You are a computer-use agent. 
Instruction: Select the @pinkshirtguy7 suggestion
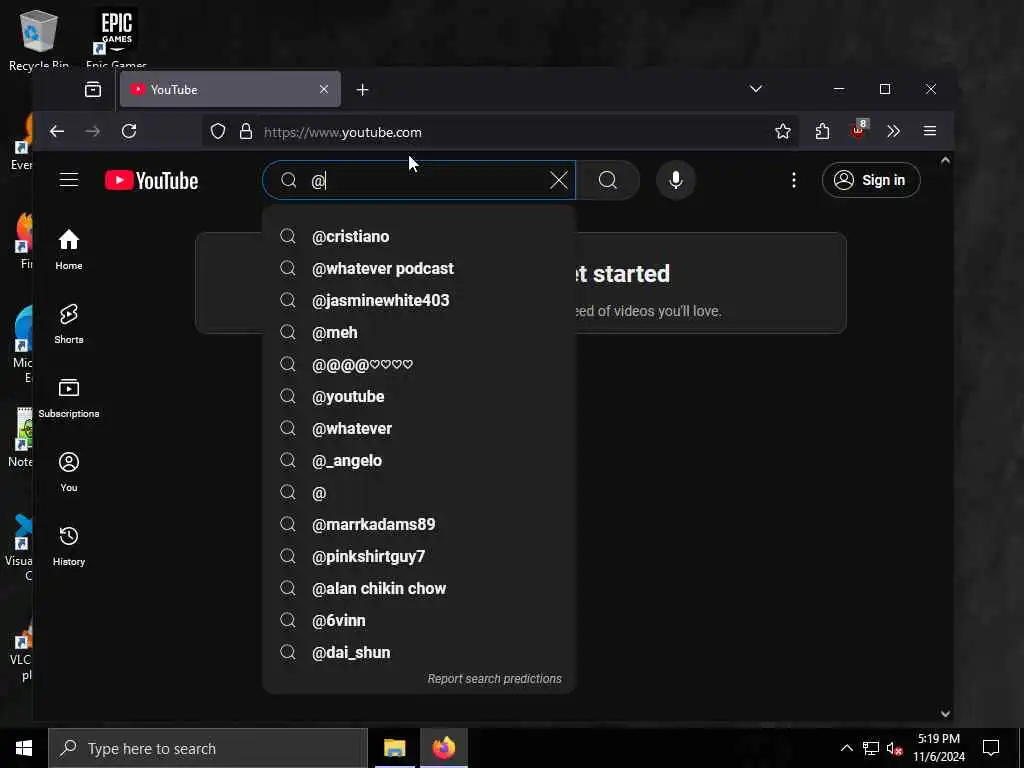pos(419,556)
